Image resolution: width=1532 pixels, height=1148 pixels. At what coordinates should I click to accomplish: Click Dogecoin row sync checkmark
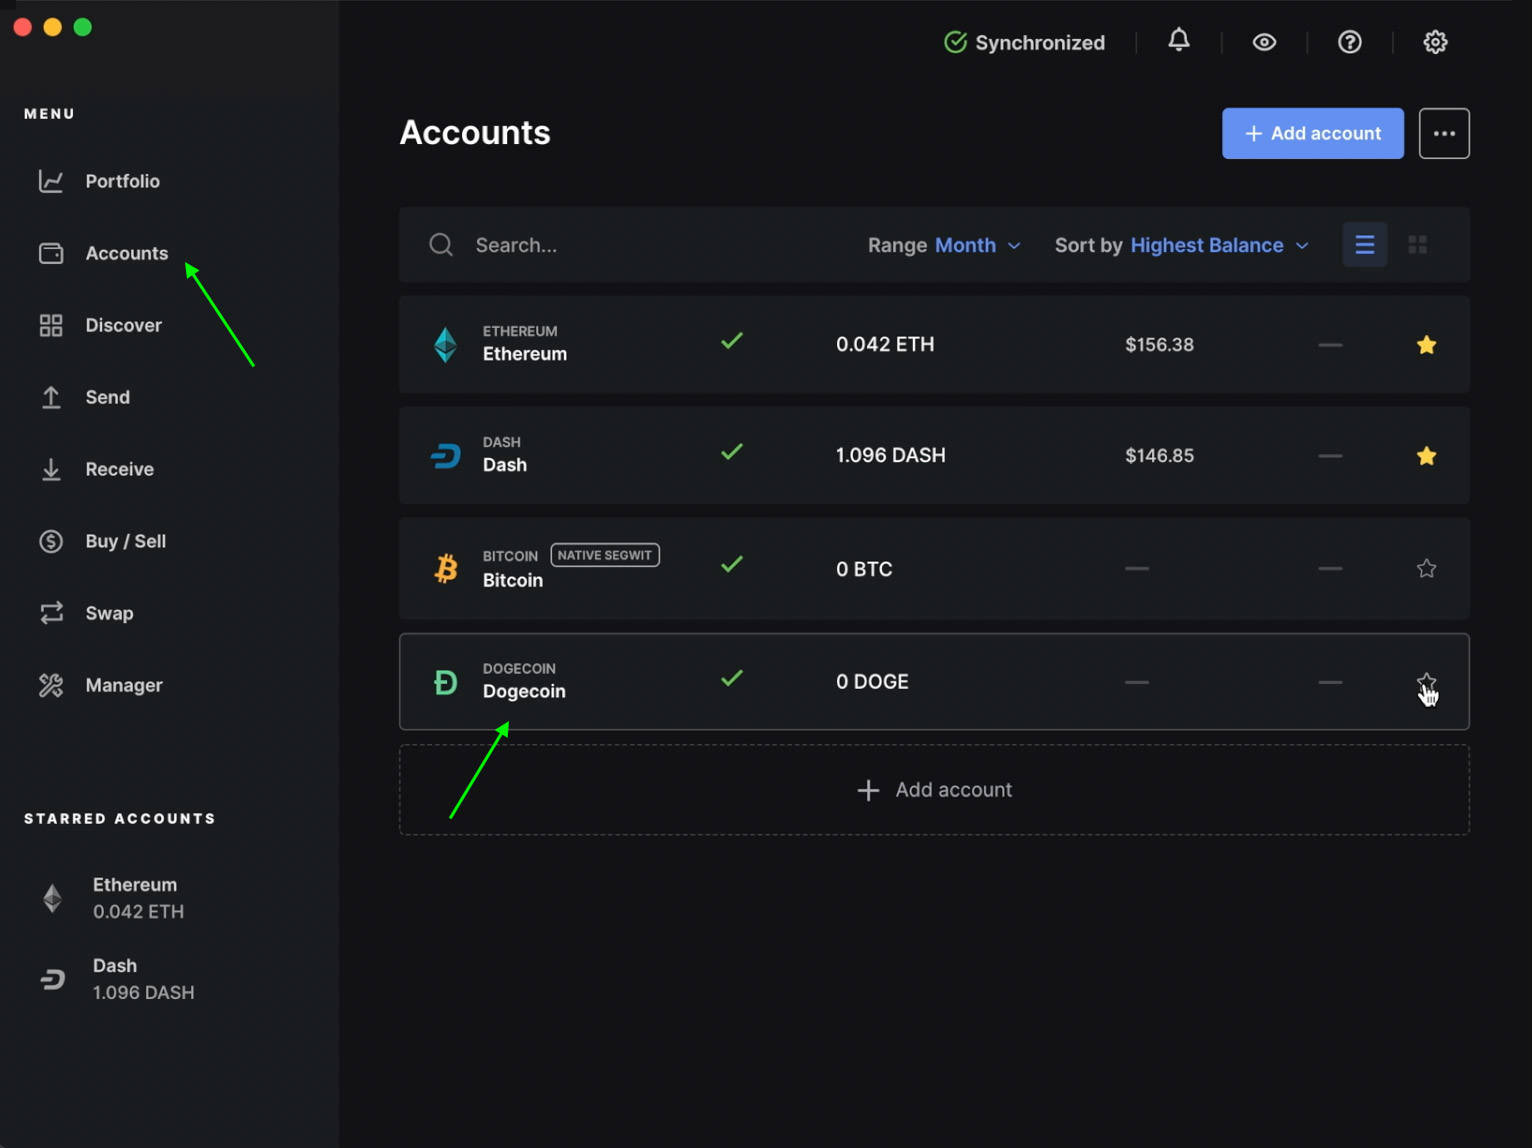coord(732,678)
